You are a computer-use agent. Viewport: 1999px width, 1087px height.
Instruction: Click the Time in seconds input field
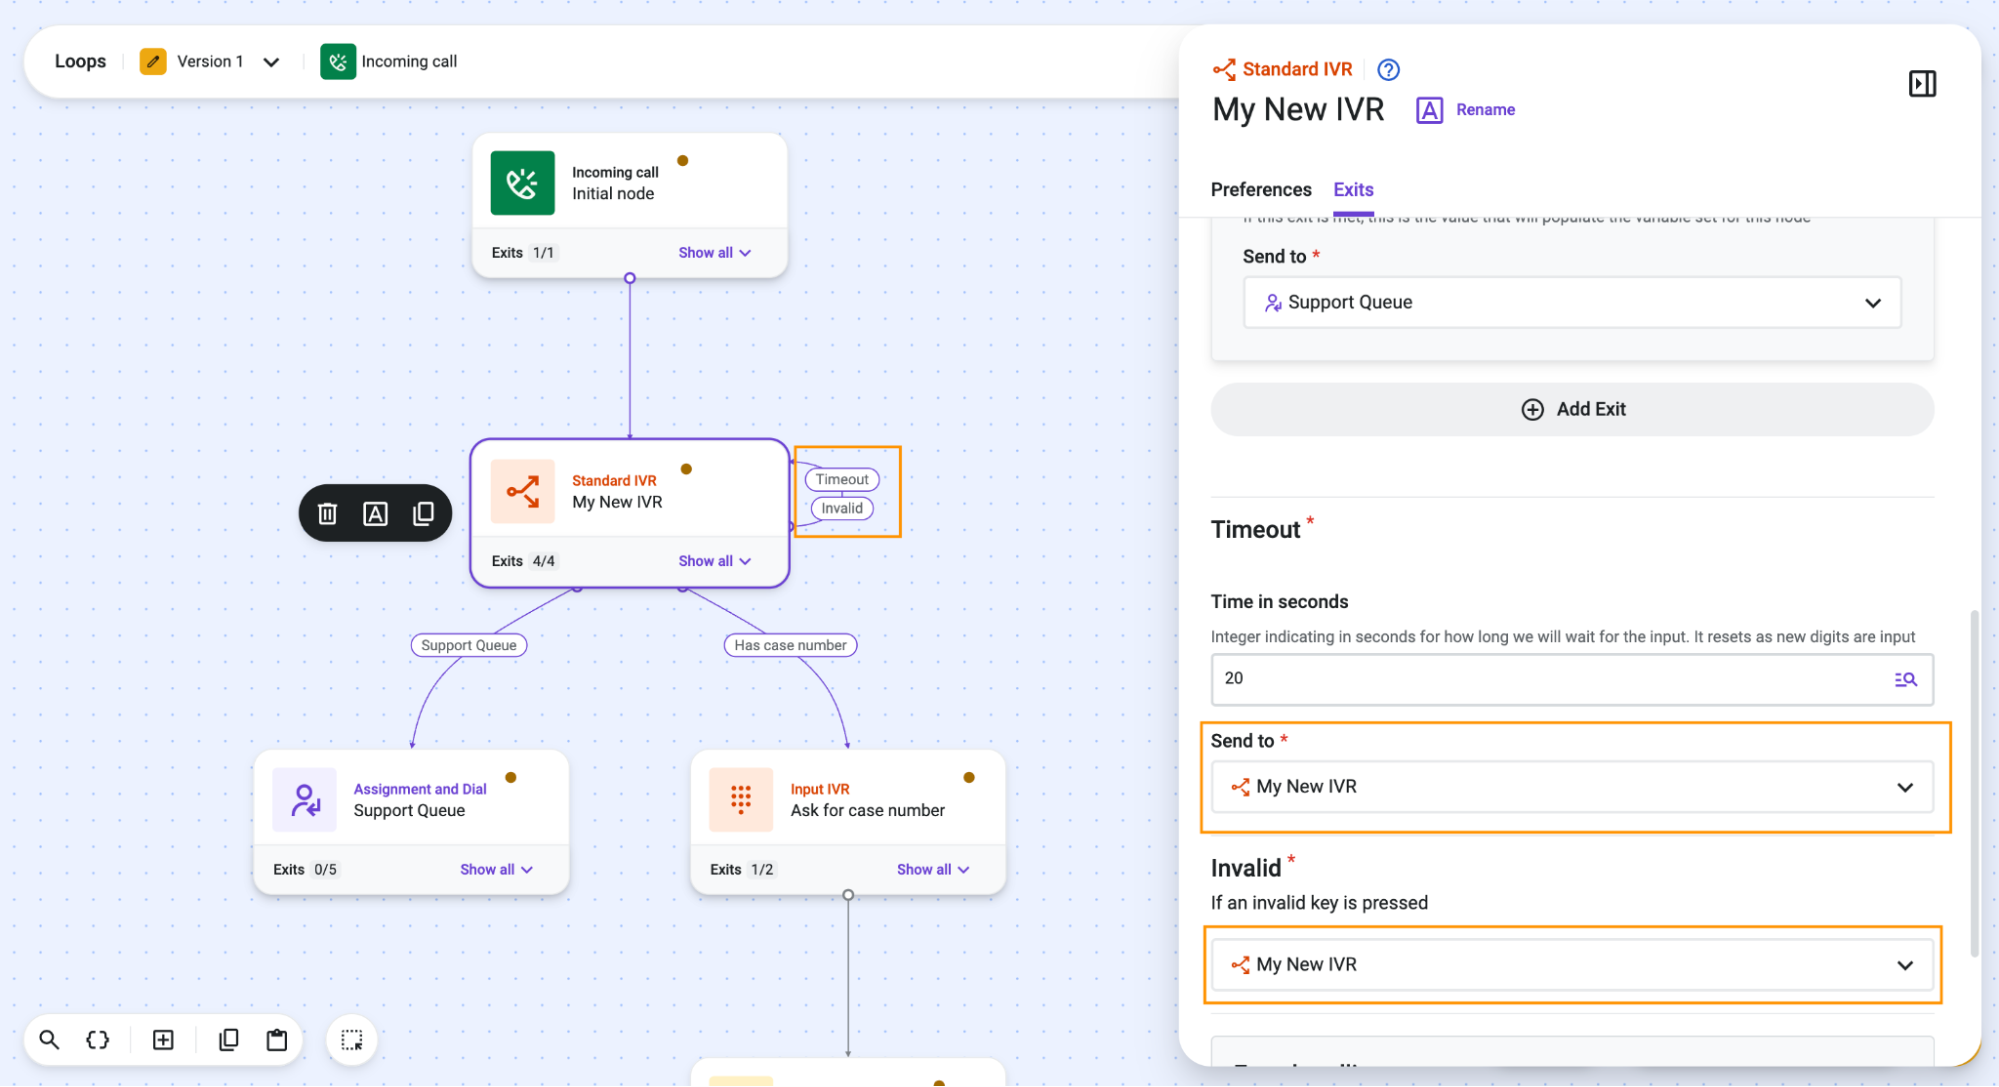click(x=1572, y=679)
